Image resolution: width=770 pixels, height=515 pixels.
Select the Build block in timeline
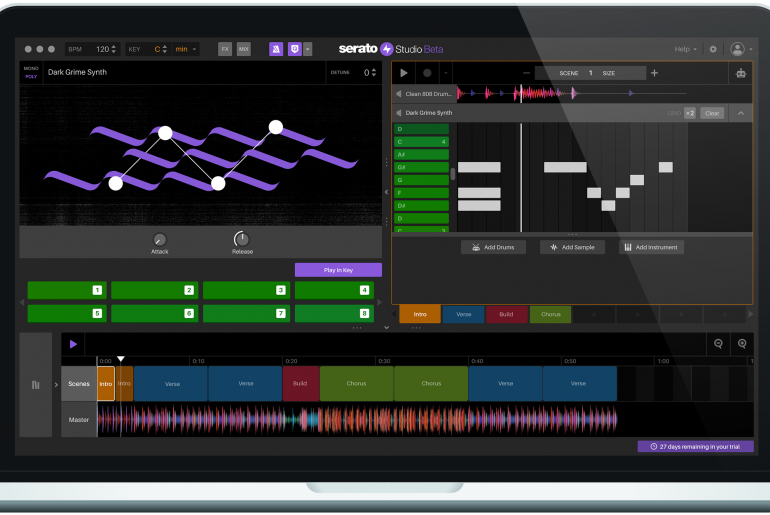pyautogui.click(x=301, y=383)
